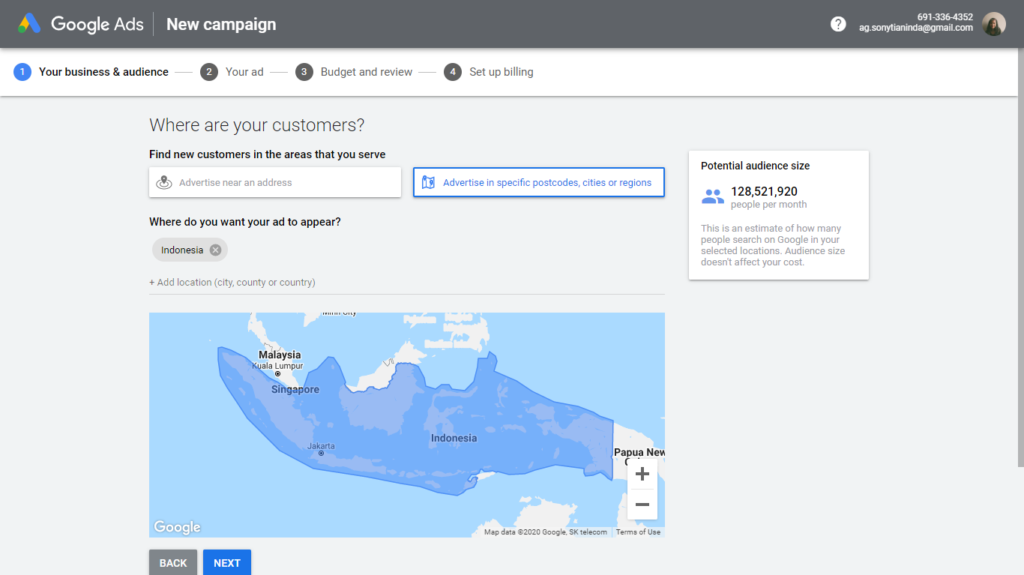1024x575 pixels.
Task: Remove the Indonesia location chip
Action: click(216, 250)
